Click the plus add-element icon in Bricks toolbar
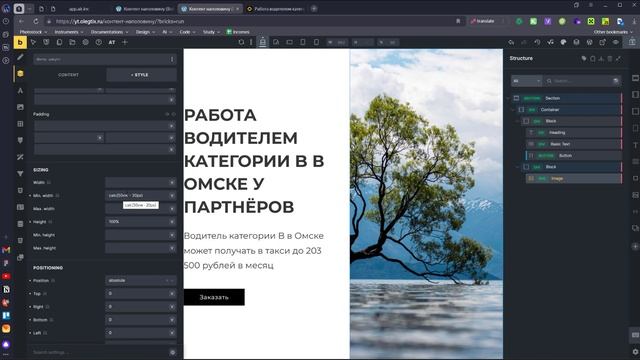Image resolution: width=640 pixels, height=360 pixels. pyautogui.click(x=125, y=42)
